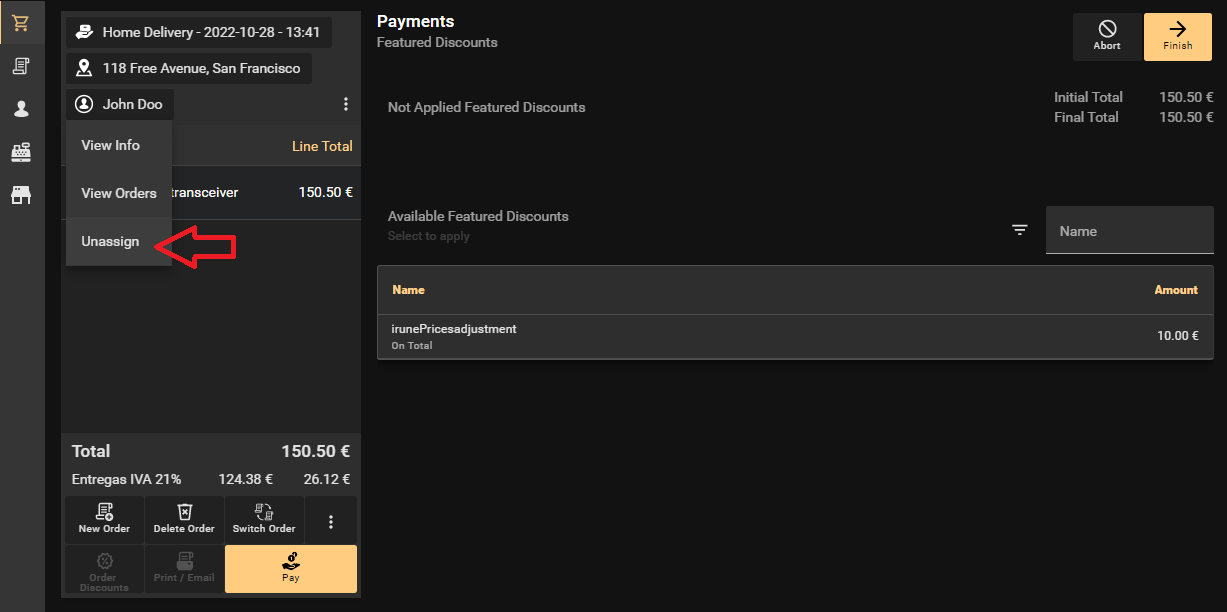
Task: Click the Home Delivery order type chip
Action: [198, 32]
